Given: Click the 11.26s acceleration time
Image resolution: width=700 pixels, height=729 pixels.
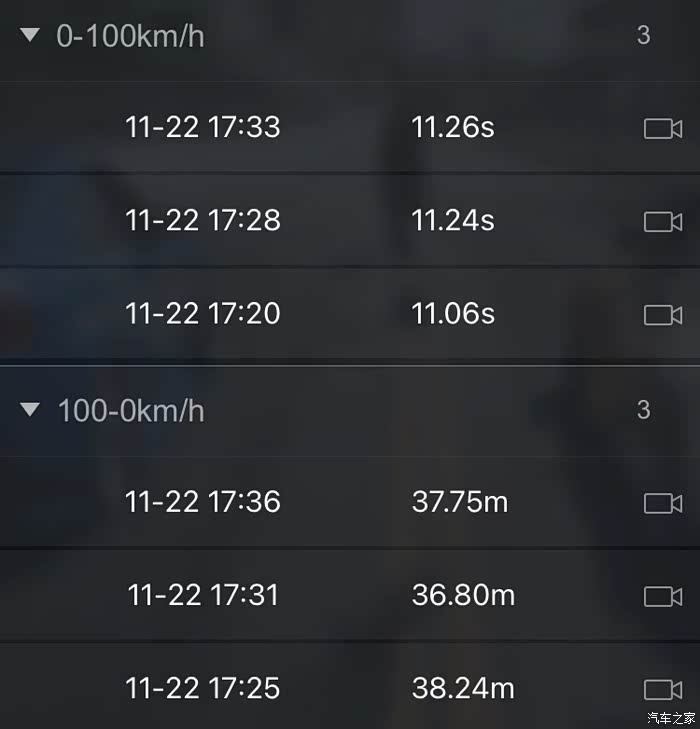Looking at the screenshot, I should 453,128.
